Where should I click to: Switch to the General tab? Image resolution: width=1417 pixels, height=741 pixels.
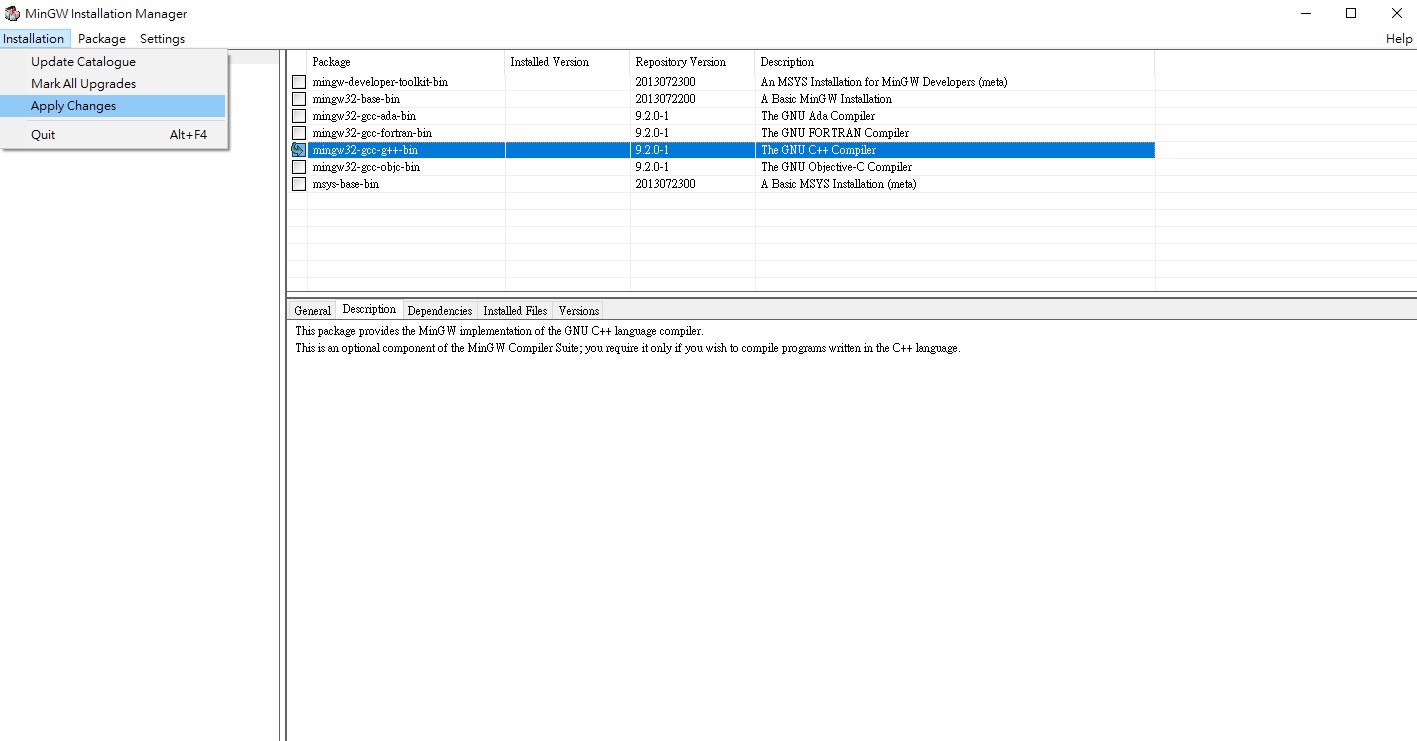click(312, 310)
